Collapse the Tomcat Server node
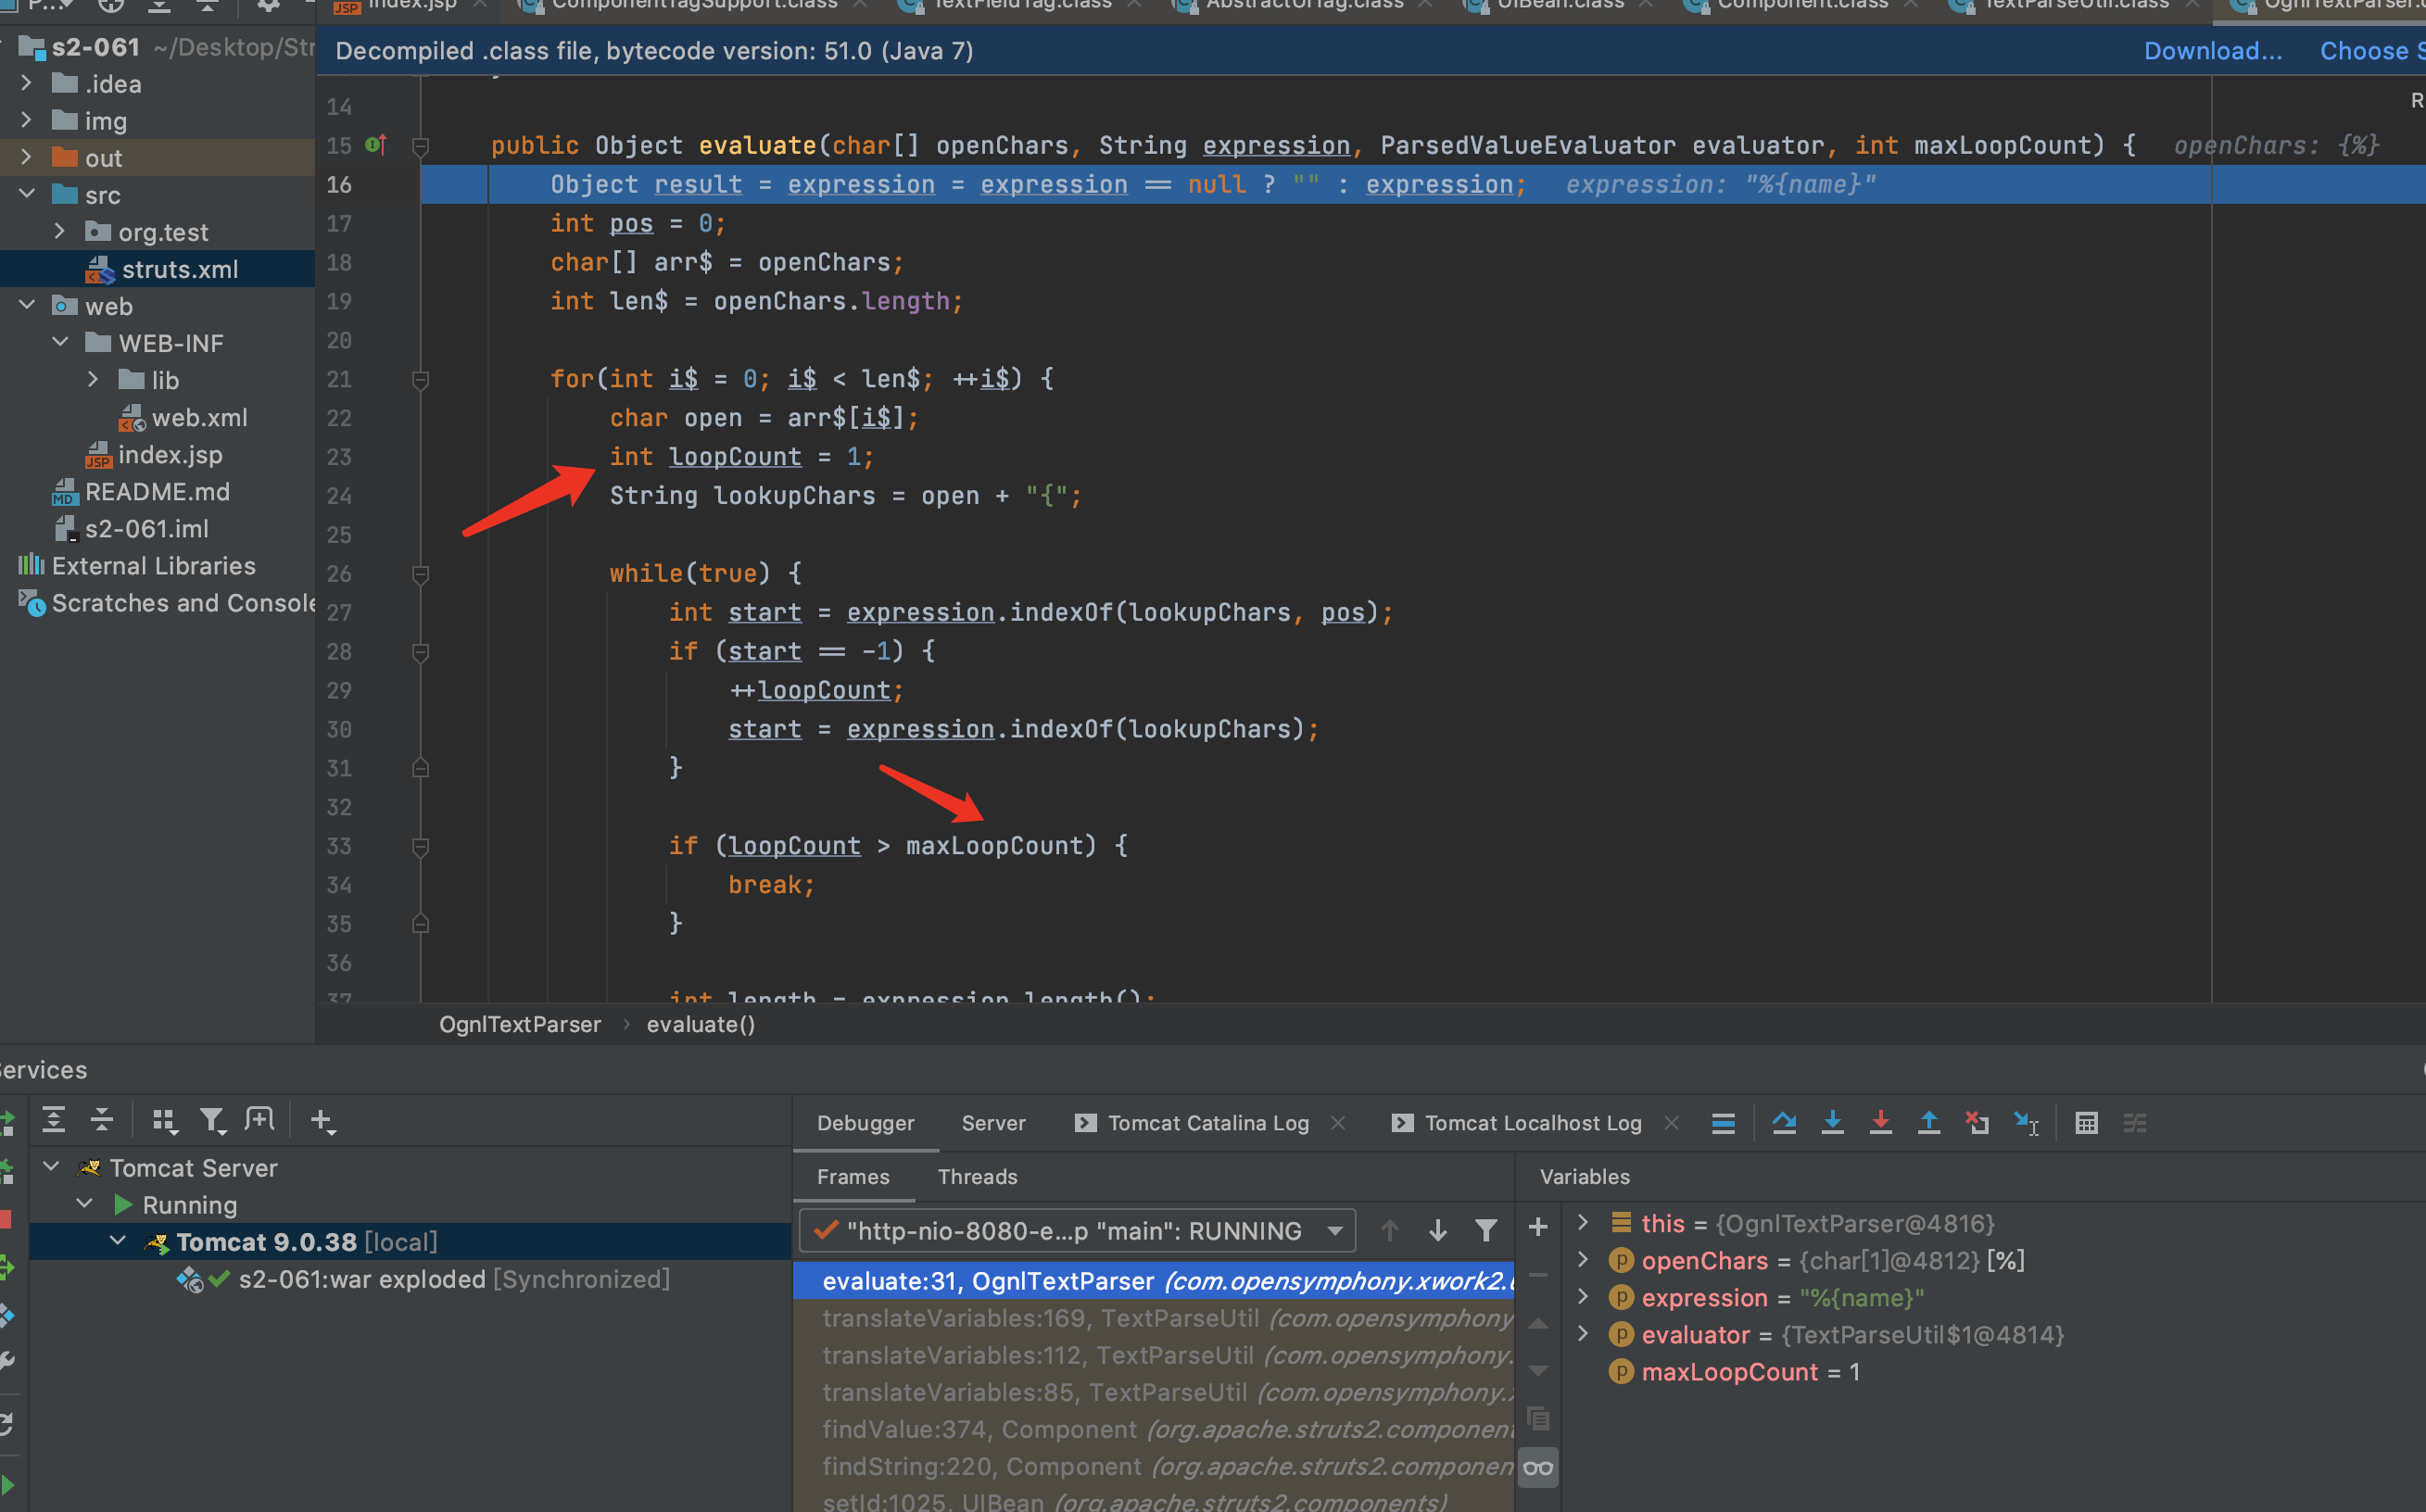The image size is (2426, 1512). (x=52, y=1166)
